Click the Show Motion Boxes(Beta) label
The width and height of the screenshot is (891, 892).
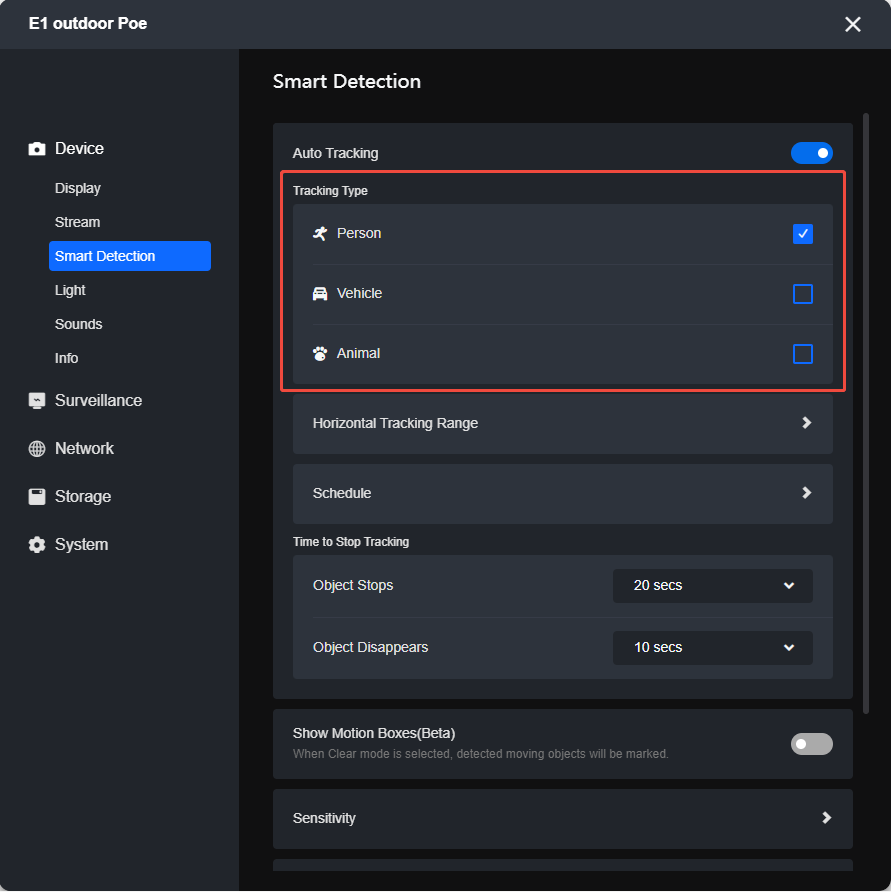pos(374,733)
